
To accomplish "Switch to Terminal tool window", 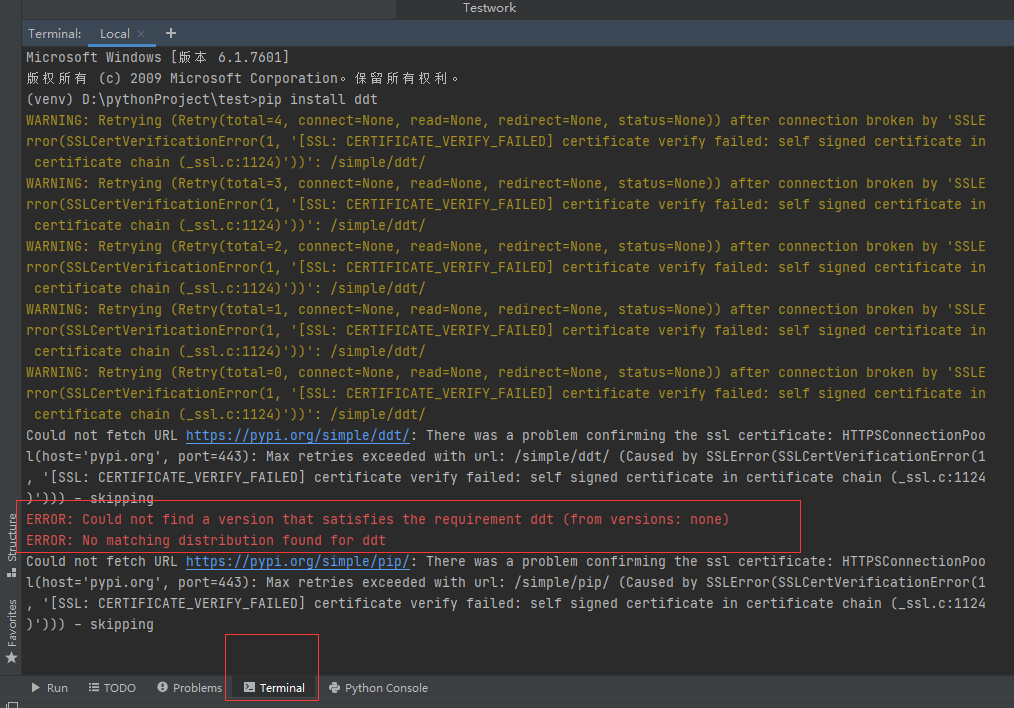I will tap(274, 688).
